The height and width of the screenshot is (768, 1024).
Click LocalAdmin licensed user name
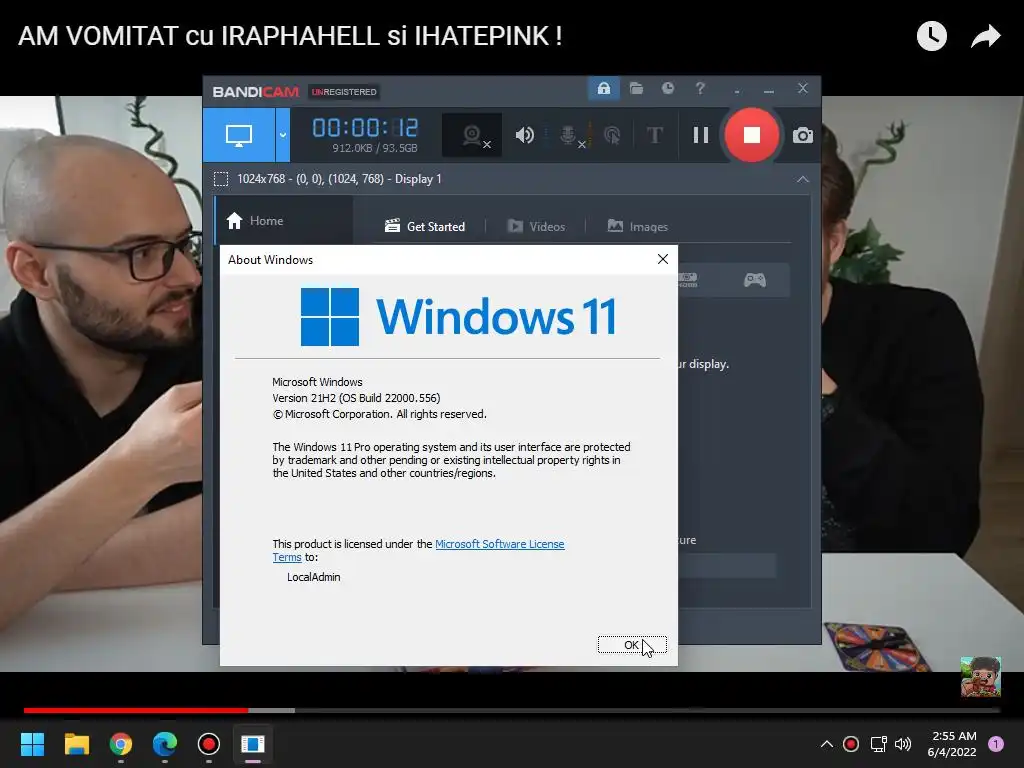pos(313,577)
